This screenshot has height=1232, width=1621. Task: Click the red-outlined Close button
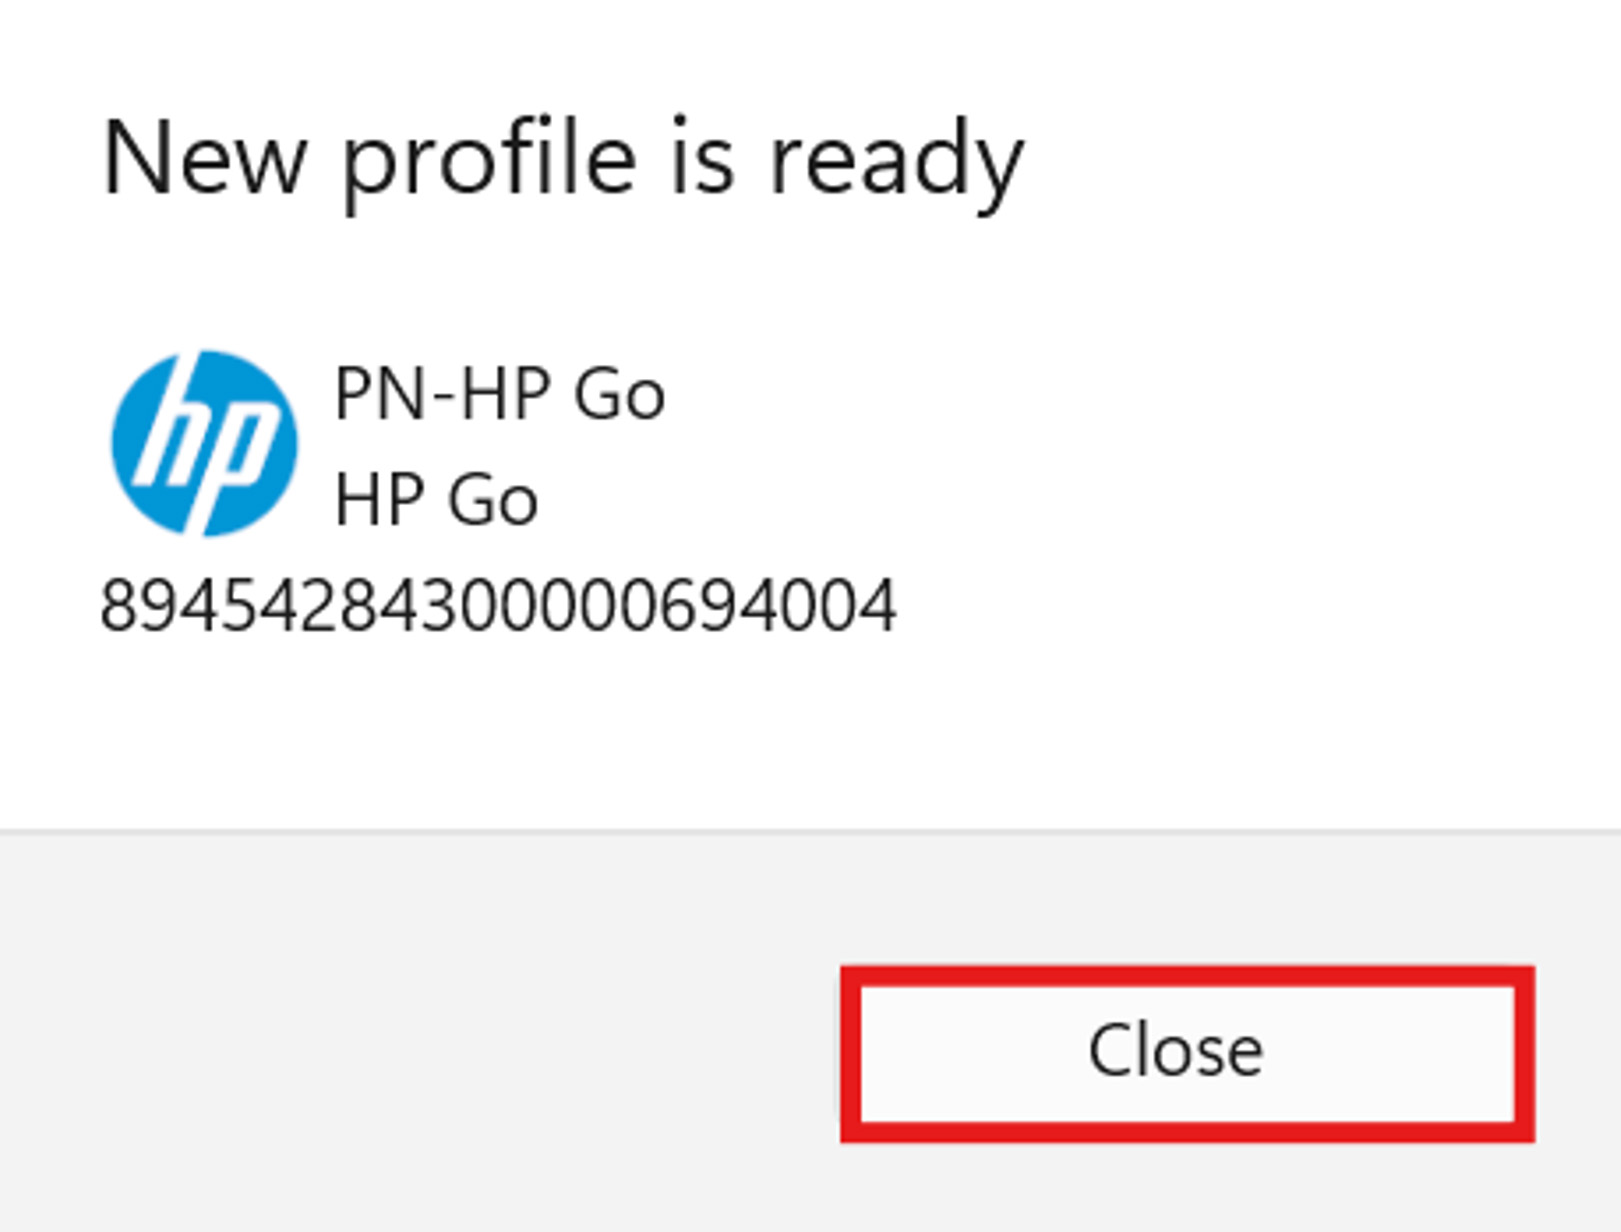tap(1186, 1053)
